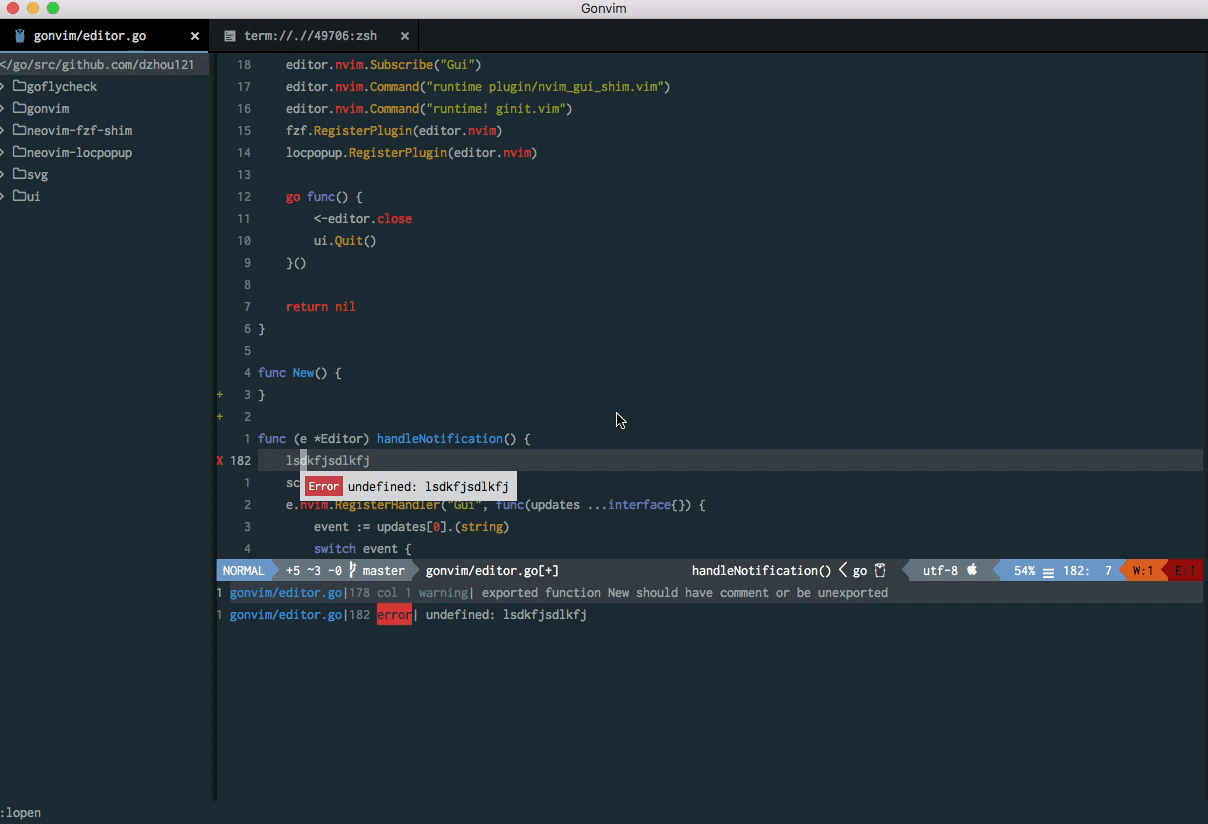Viewport: 1208px width, 824px height.
Task: Click the goflycheck folder icon
Action: pos(19,86)
